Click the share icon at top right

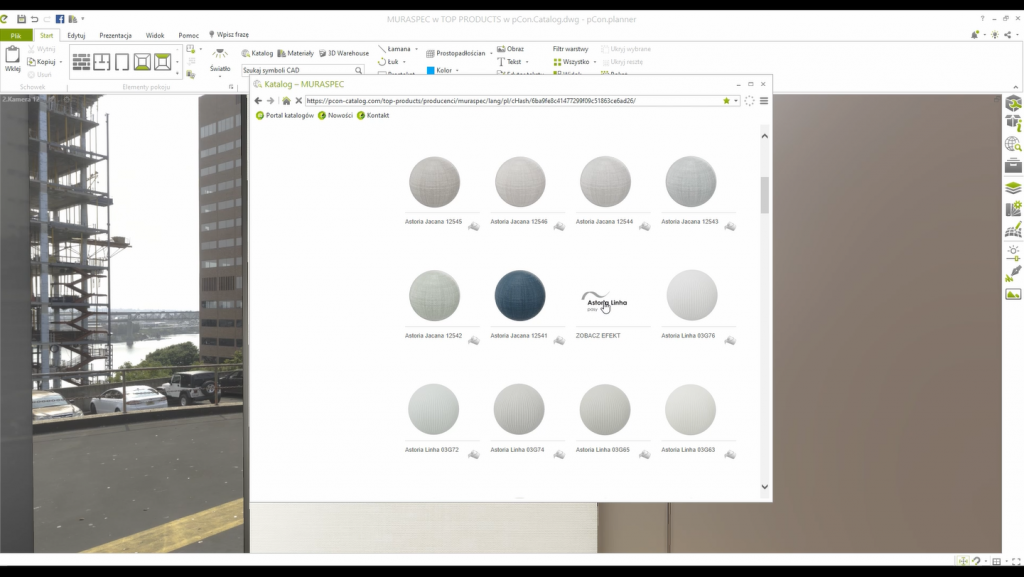point(1008,35)
